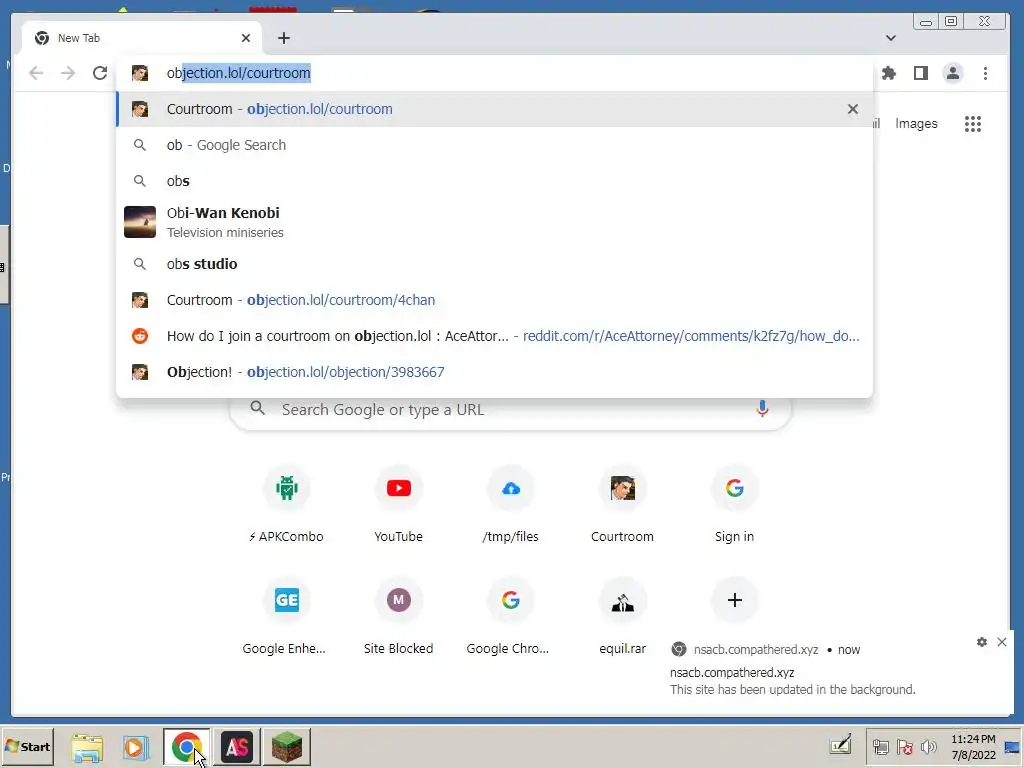The height and width of the screenshot is (768, 1024).
Task: Open the APKCombo shortcut
Action: 287,505
